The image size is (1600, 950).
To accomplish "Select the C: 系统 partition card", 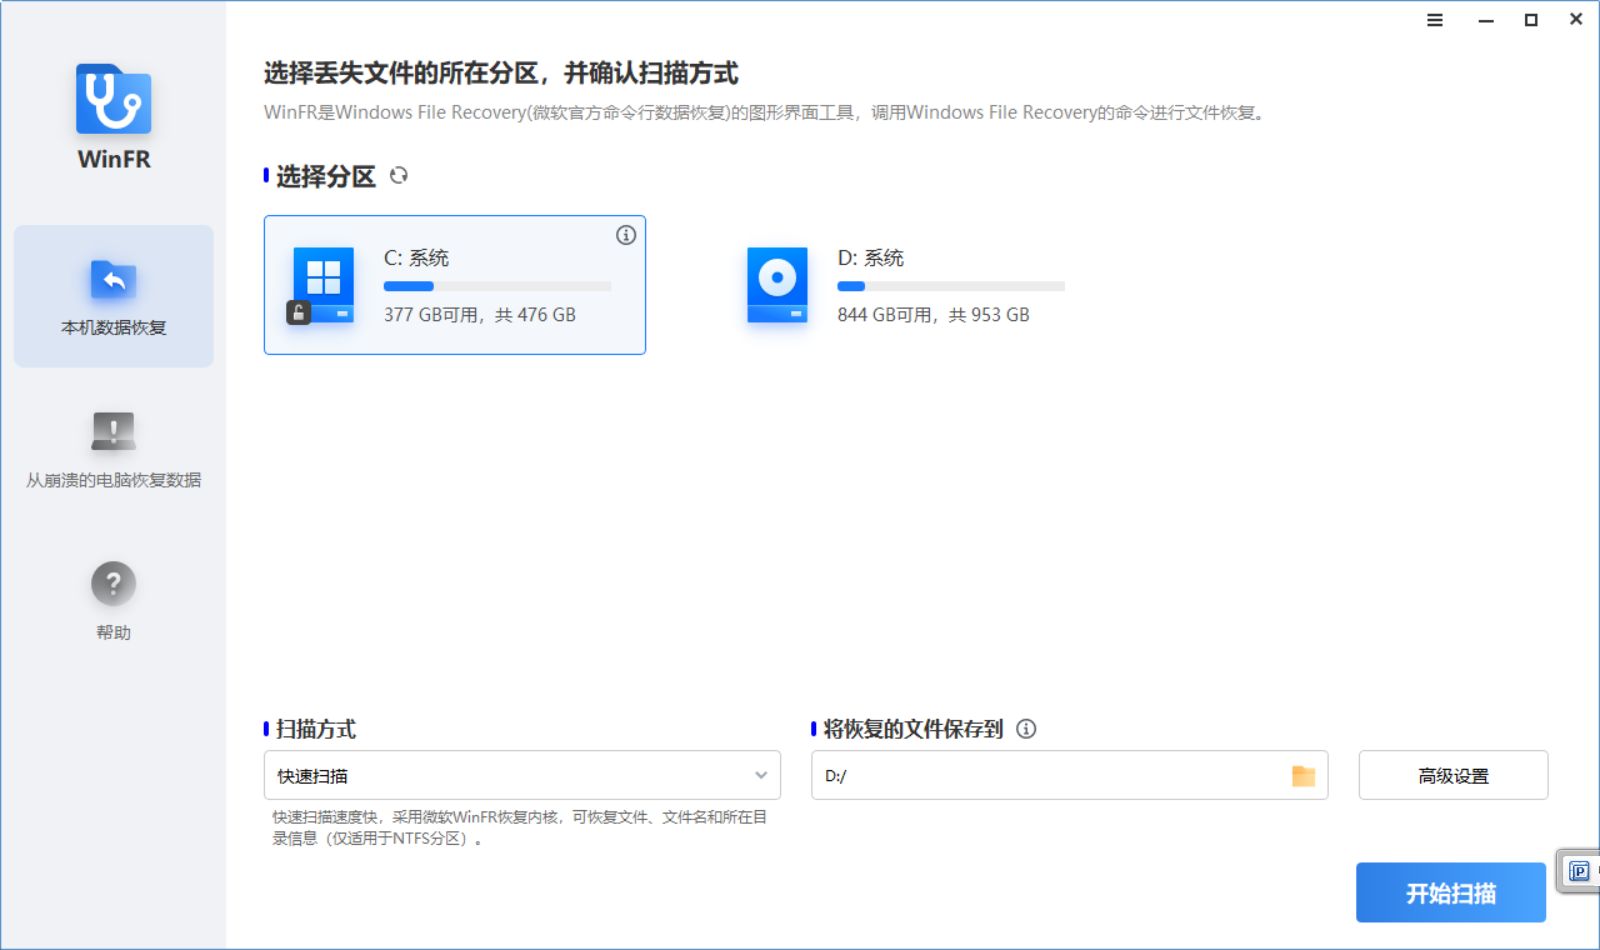I will 455,285.
